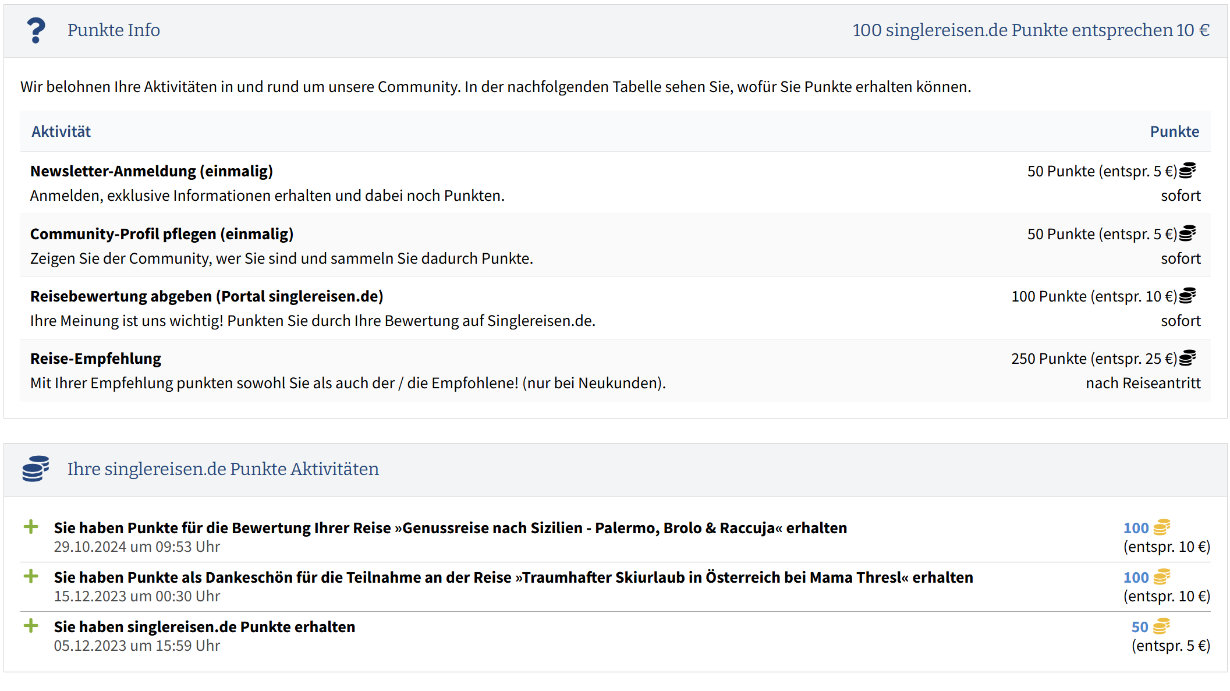Click gold coins icon of the Sizilien review entry

[1161, 528]
